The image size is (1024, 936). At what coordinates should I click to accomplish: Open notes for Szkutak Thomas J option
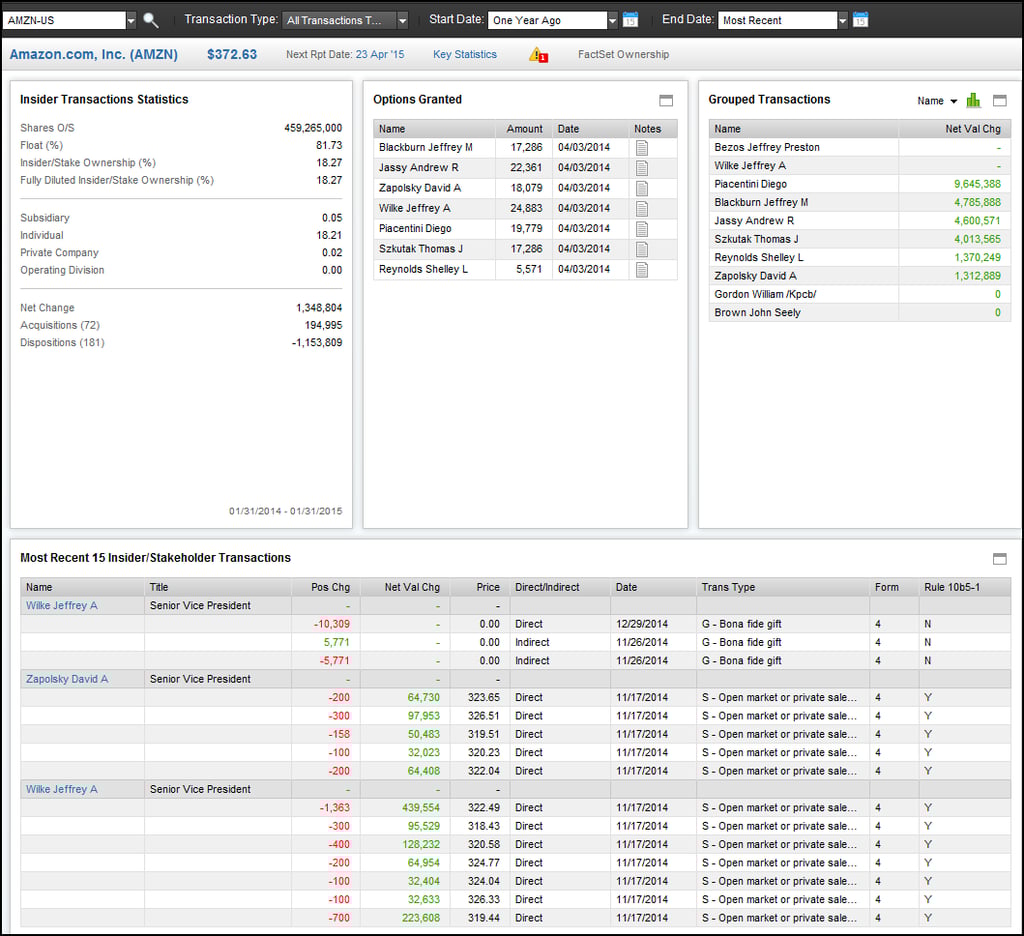642,250
